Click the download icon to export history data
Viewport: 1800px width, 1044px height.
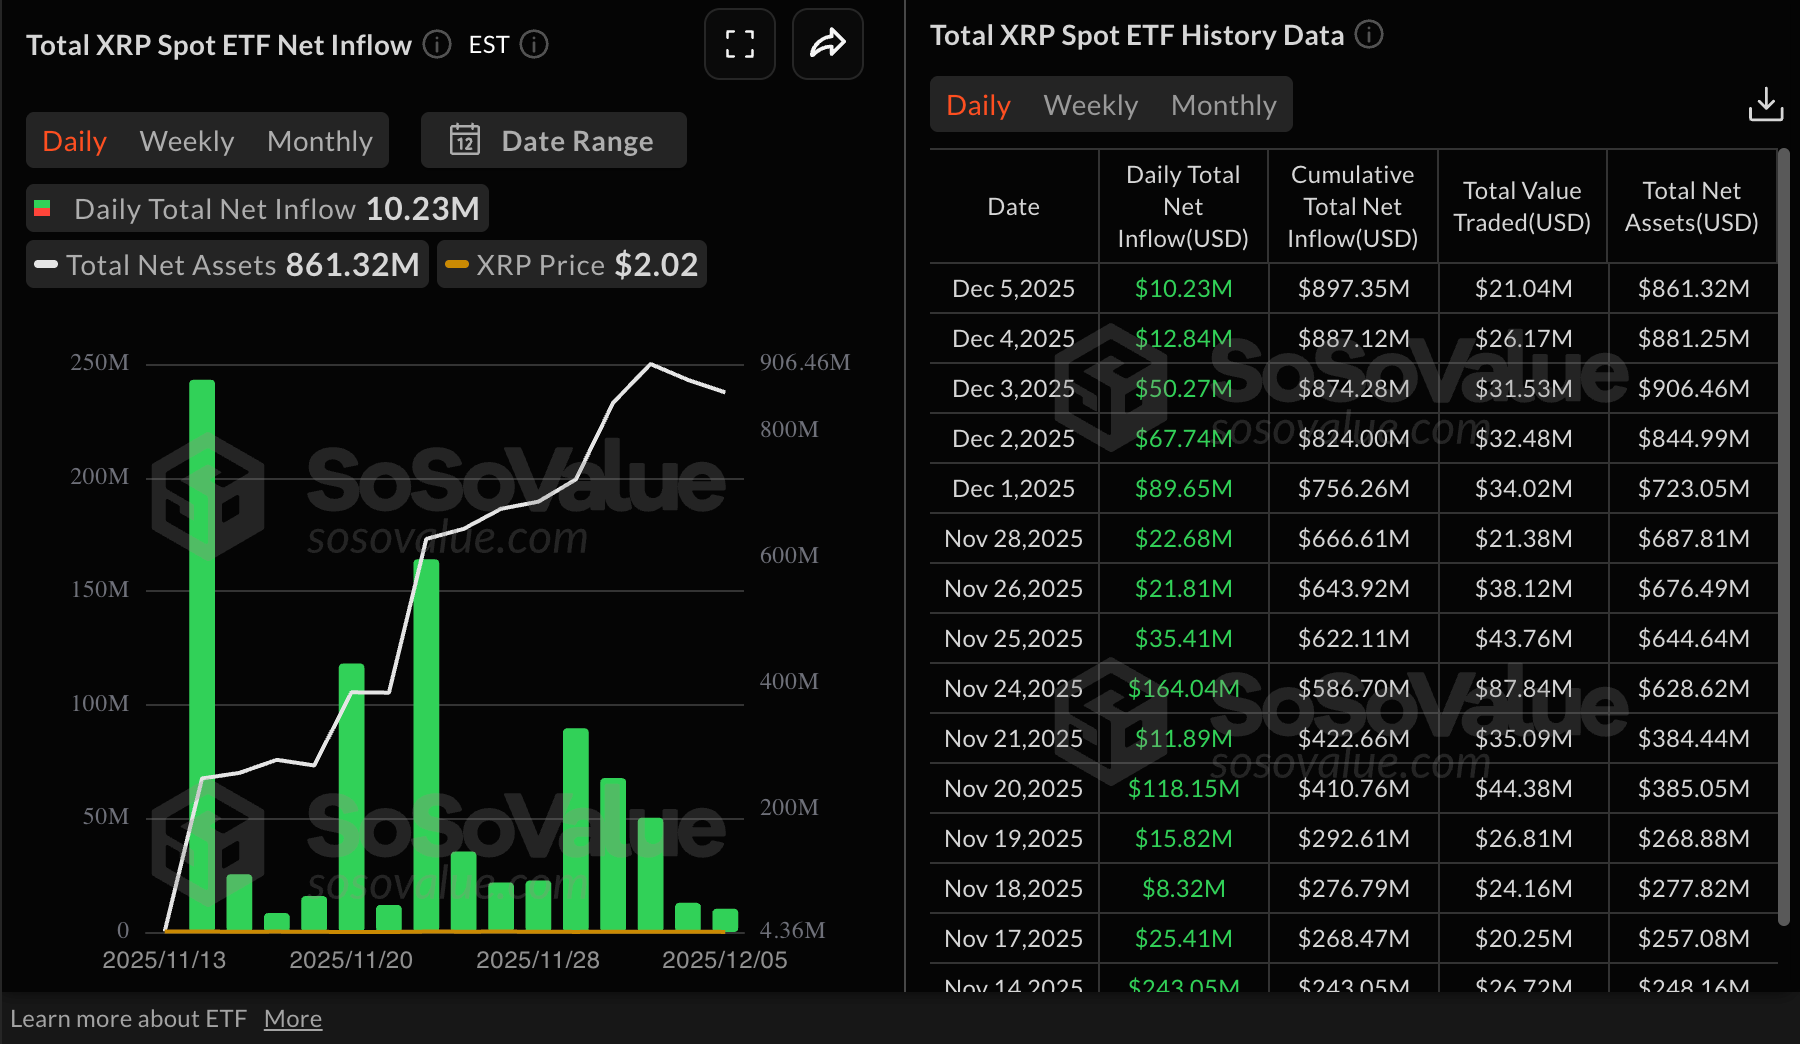pyautogui.click(x=1766, y=104)
